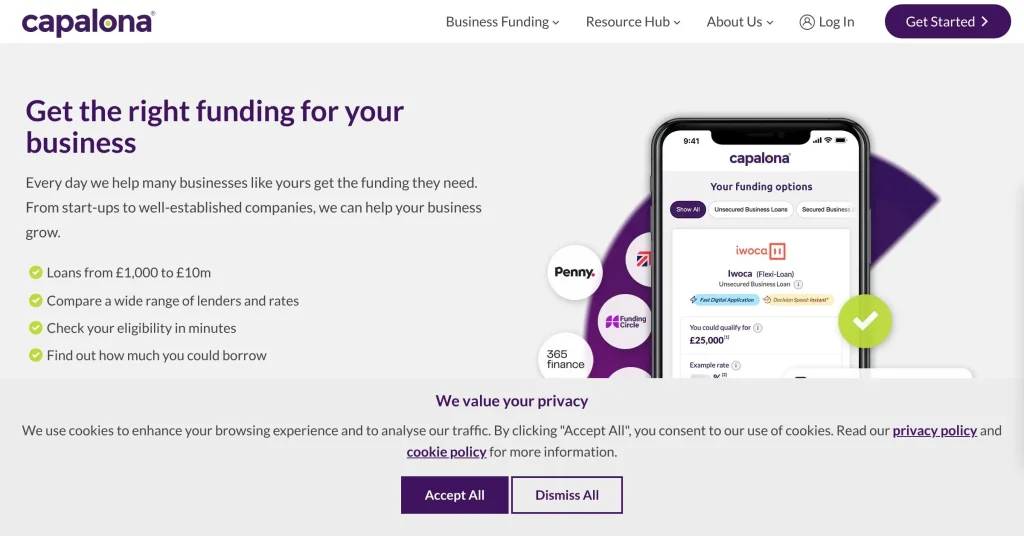Click the Union Jack flag bubble
This screenshot has width=1024, height=536.
[x=641, y=259]
